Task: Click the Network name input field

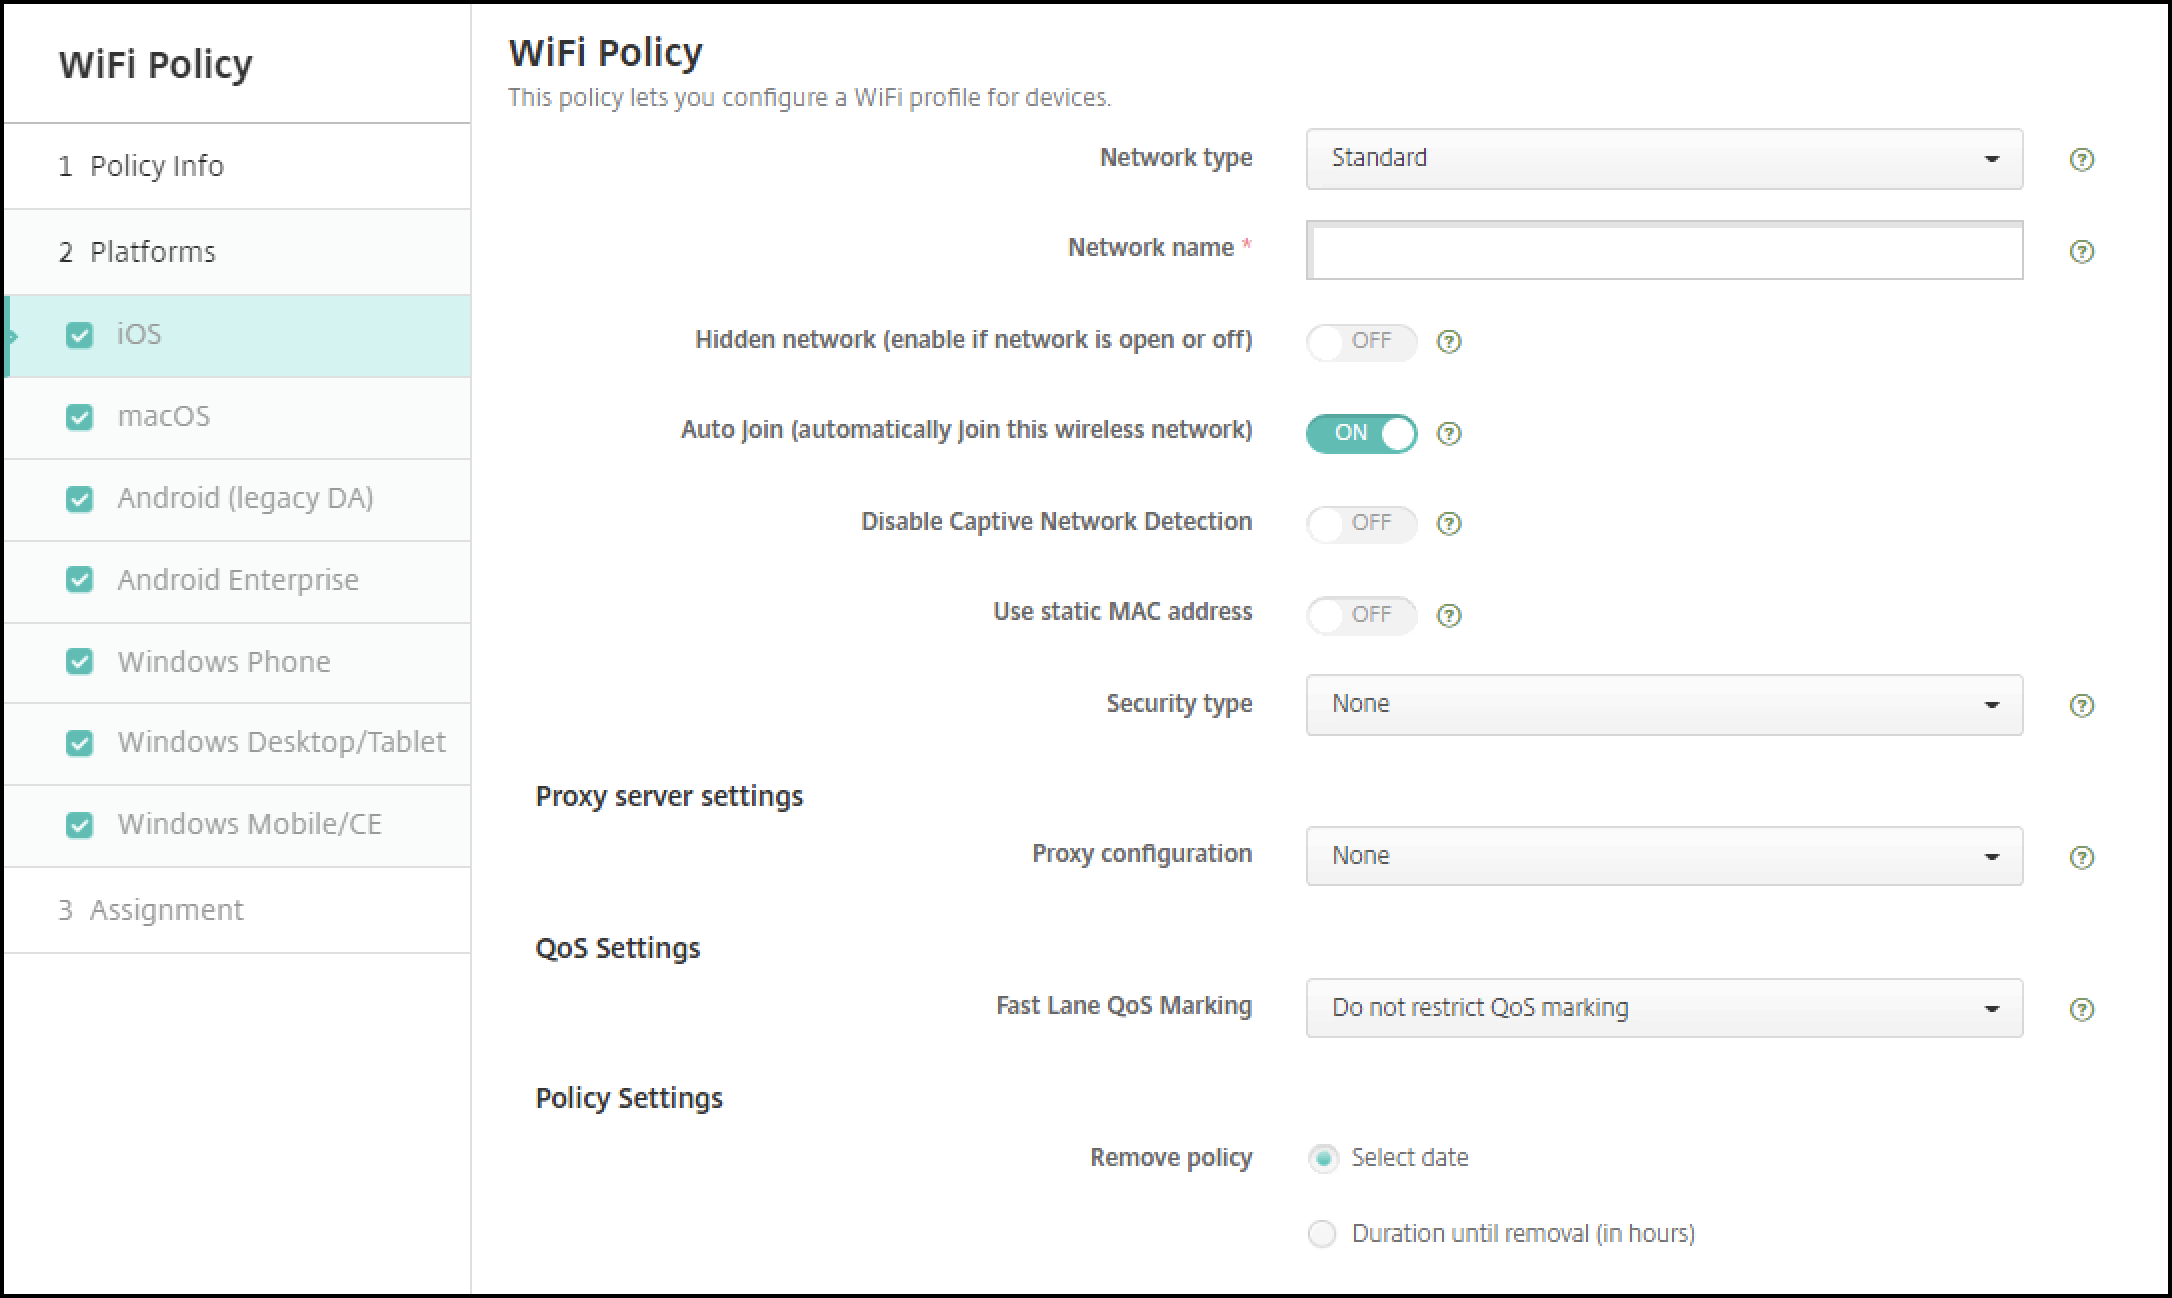Action: pos(1663,251)
